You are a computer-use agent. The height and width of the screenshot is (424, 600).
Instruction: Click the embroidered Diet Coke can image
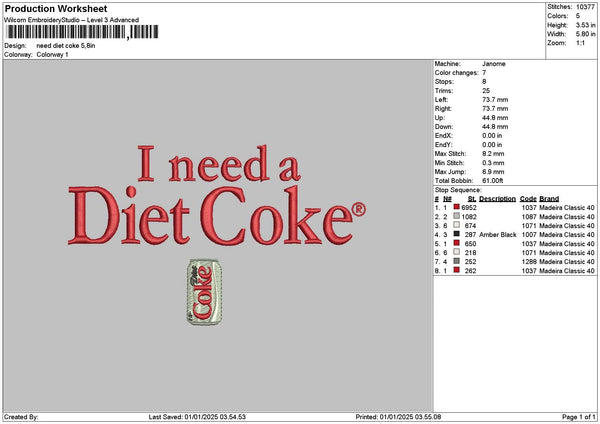click(204, 292)
